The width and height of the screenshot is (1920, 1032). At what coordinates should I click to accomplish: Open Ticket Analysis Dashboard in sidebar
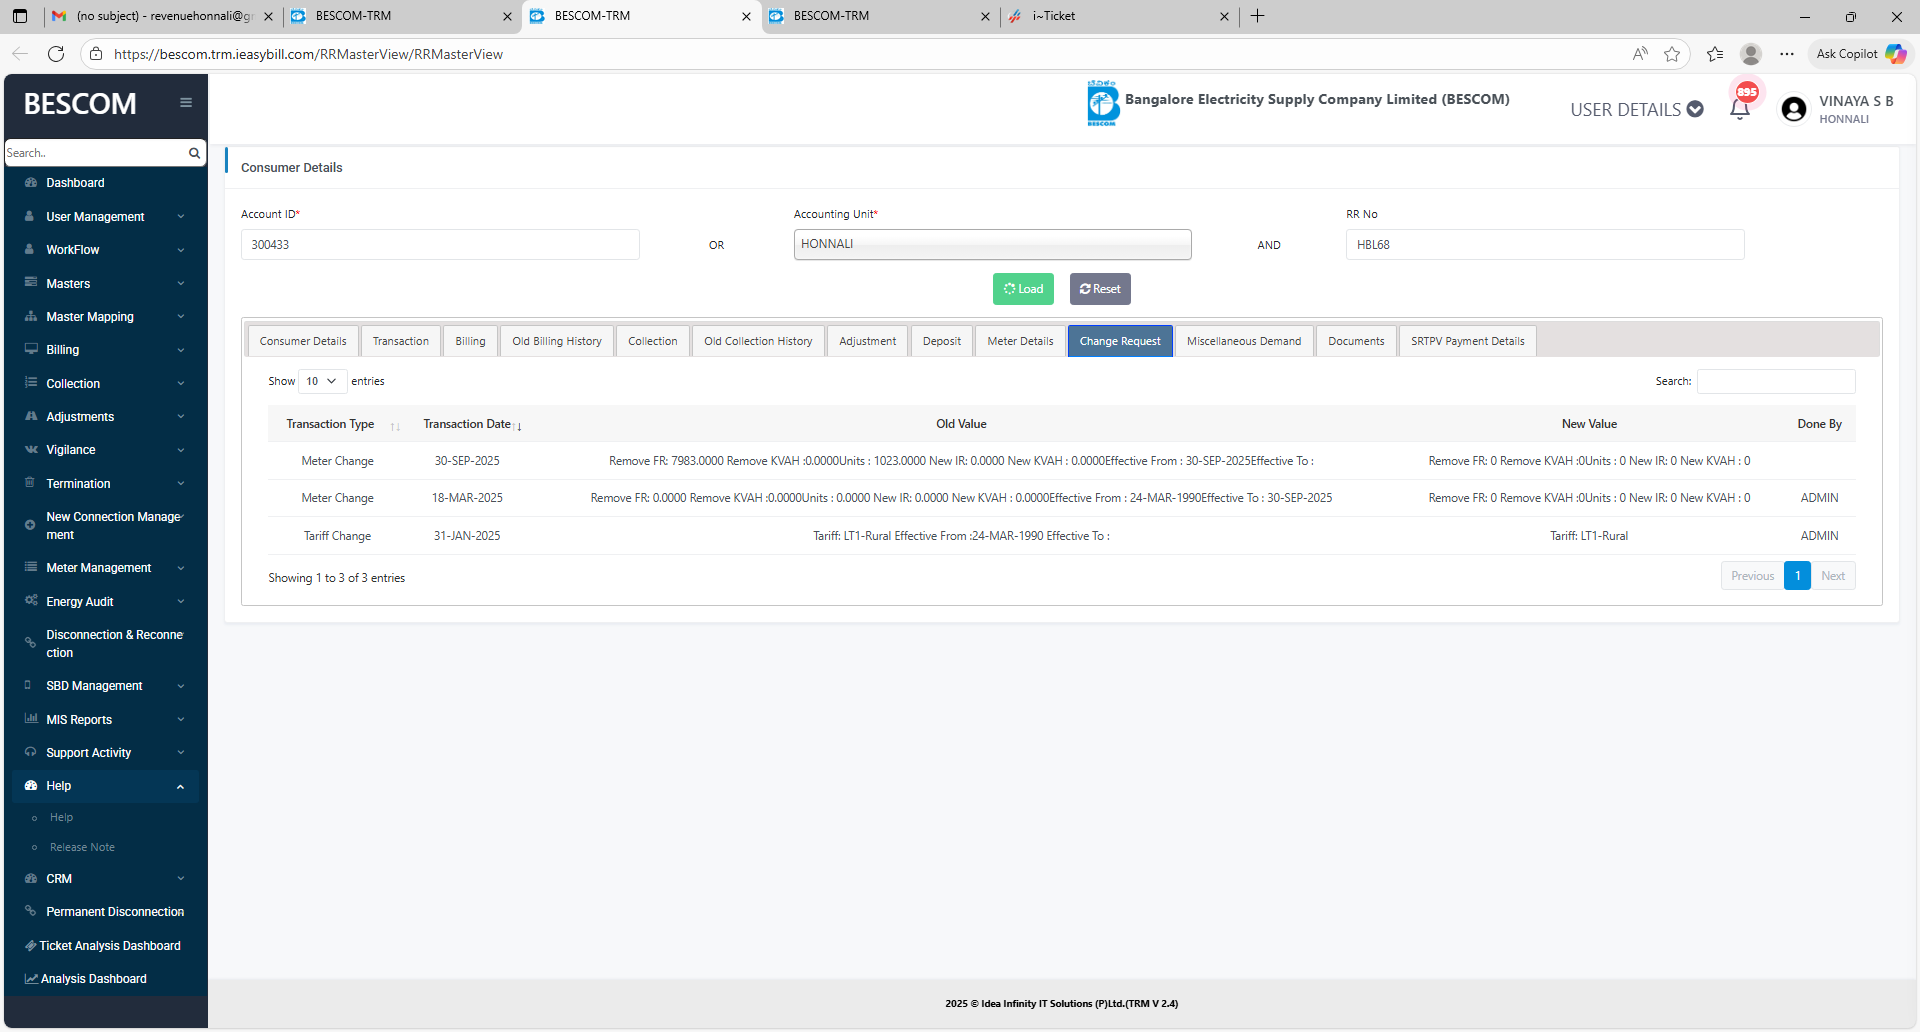pyautogui.click(x=104, y=946)
